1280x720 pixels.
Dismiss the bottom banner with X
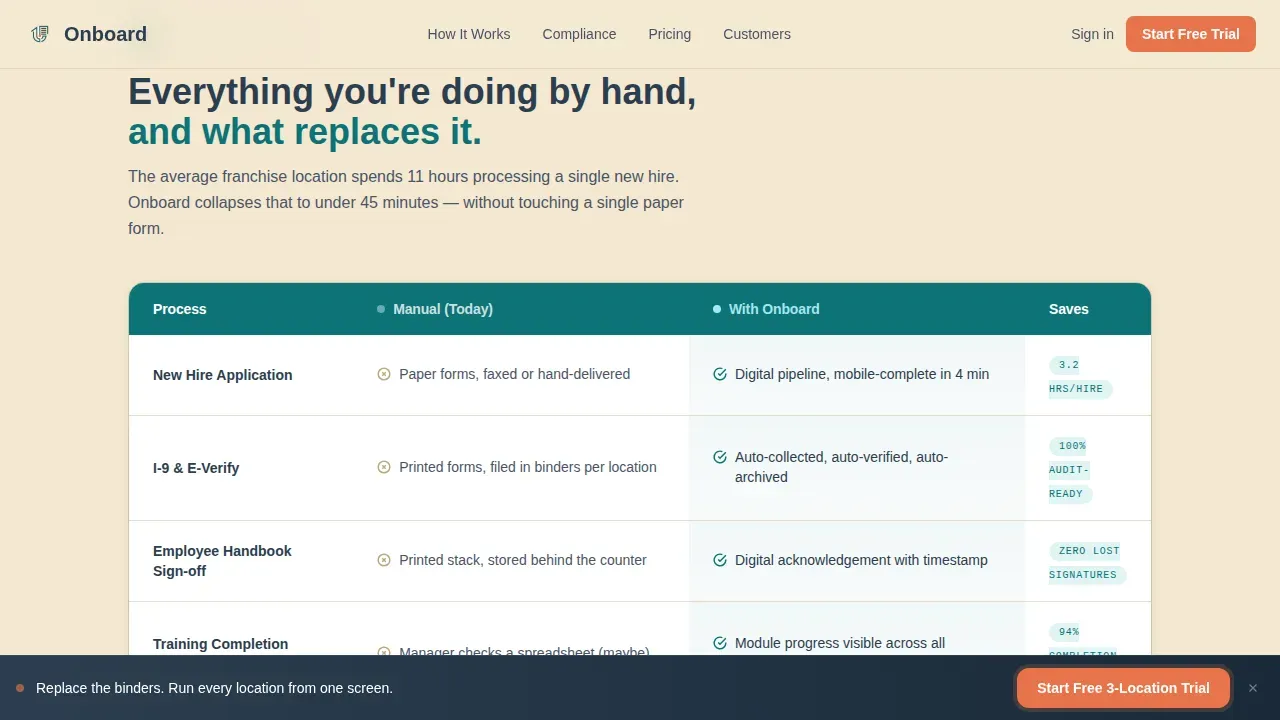(1253, 688)
